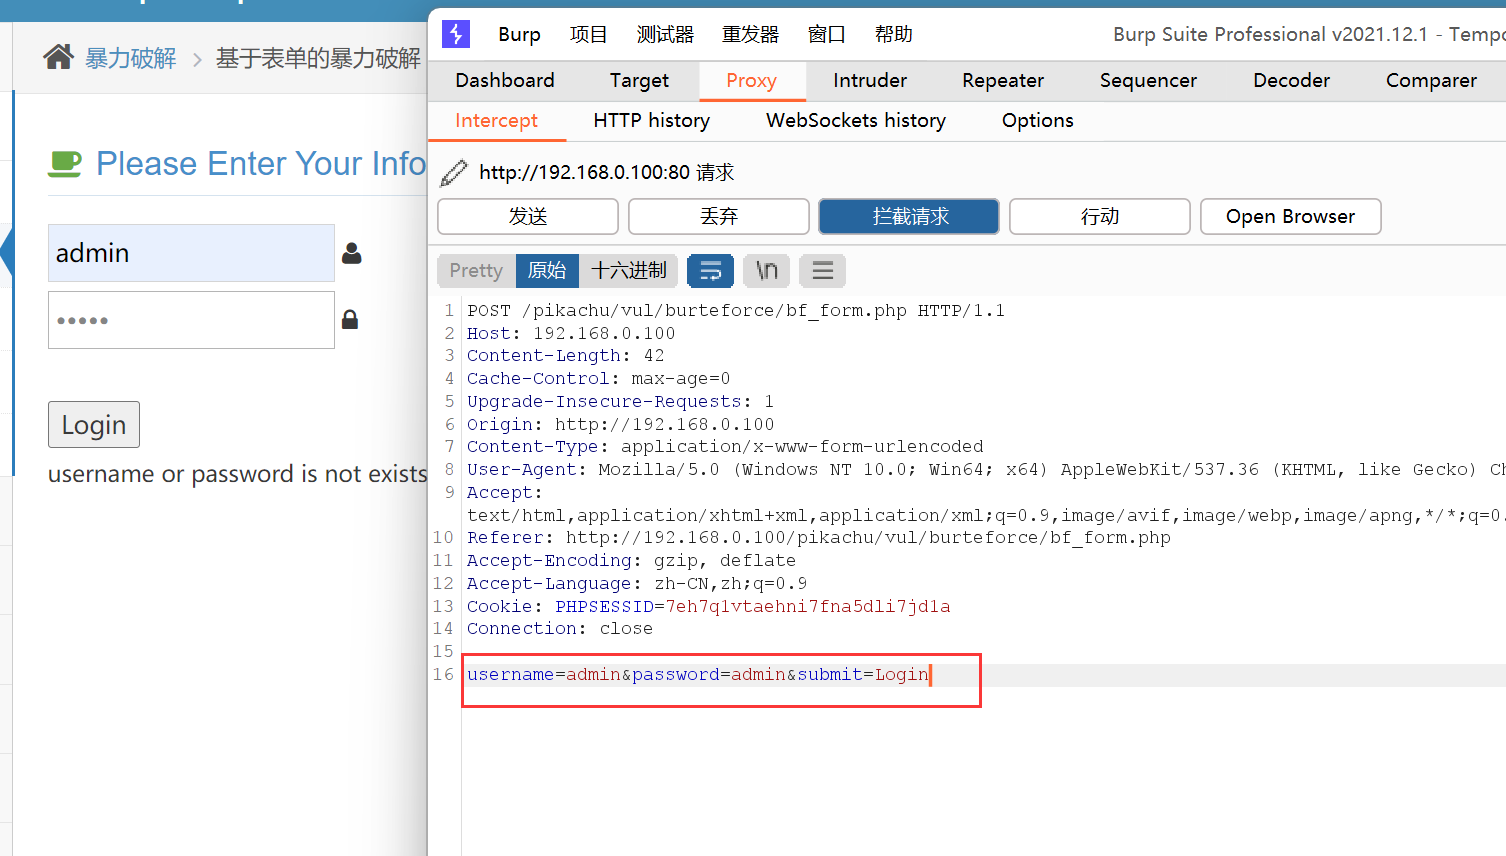This screenshot has height=856, width=1506.
Task: Click the "username or password is not exists" message
Action: point(238,474)
